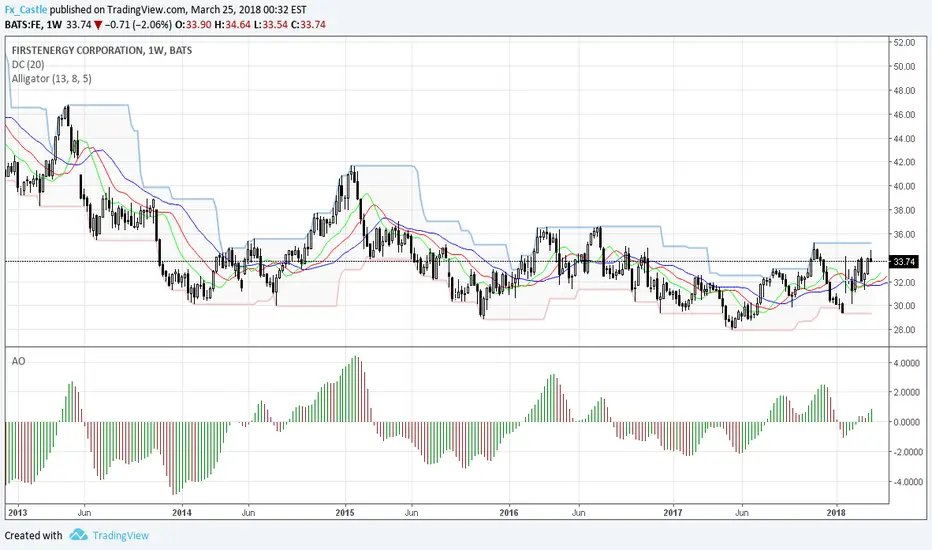Viewport: 932px width, 550px height.
Task: Click the L:33.54 low value
Action: click(x=272, y=24)
